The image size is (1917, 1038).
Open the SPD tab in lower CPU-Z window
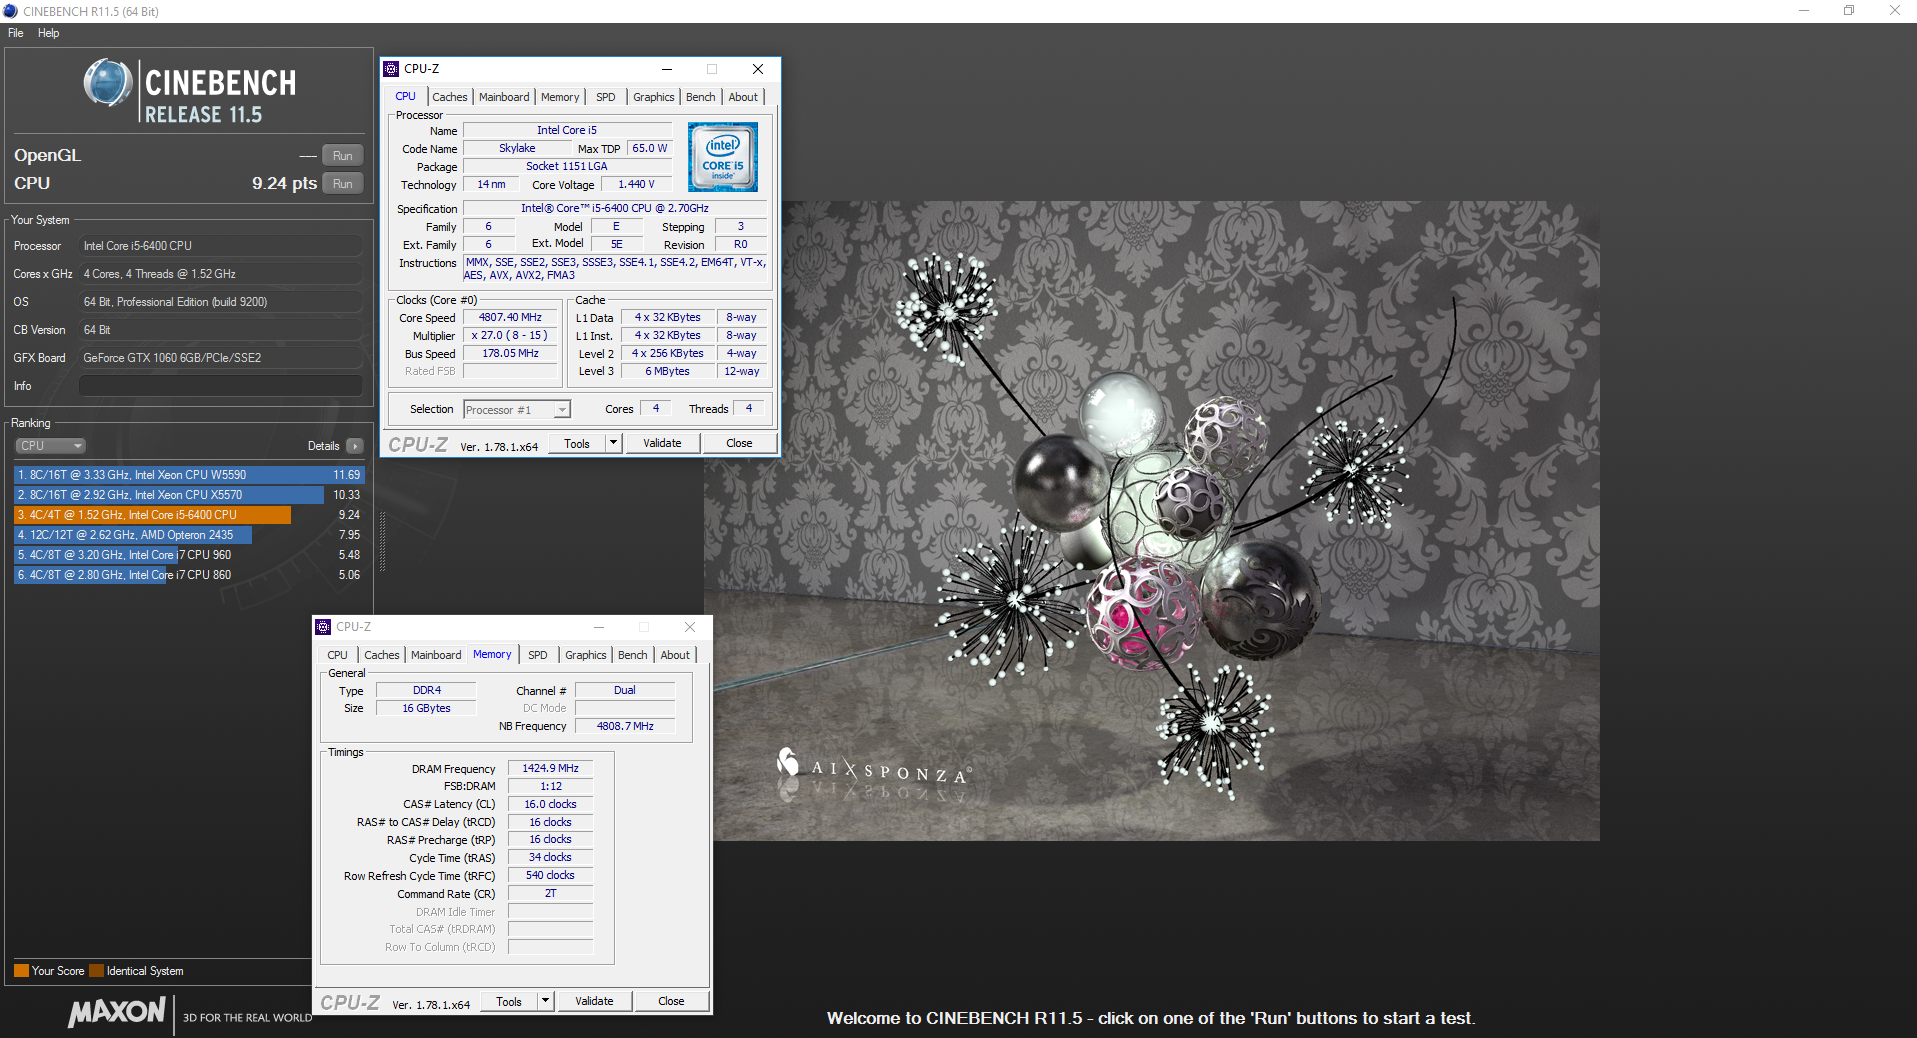click(x=538, y=655)
